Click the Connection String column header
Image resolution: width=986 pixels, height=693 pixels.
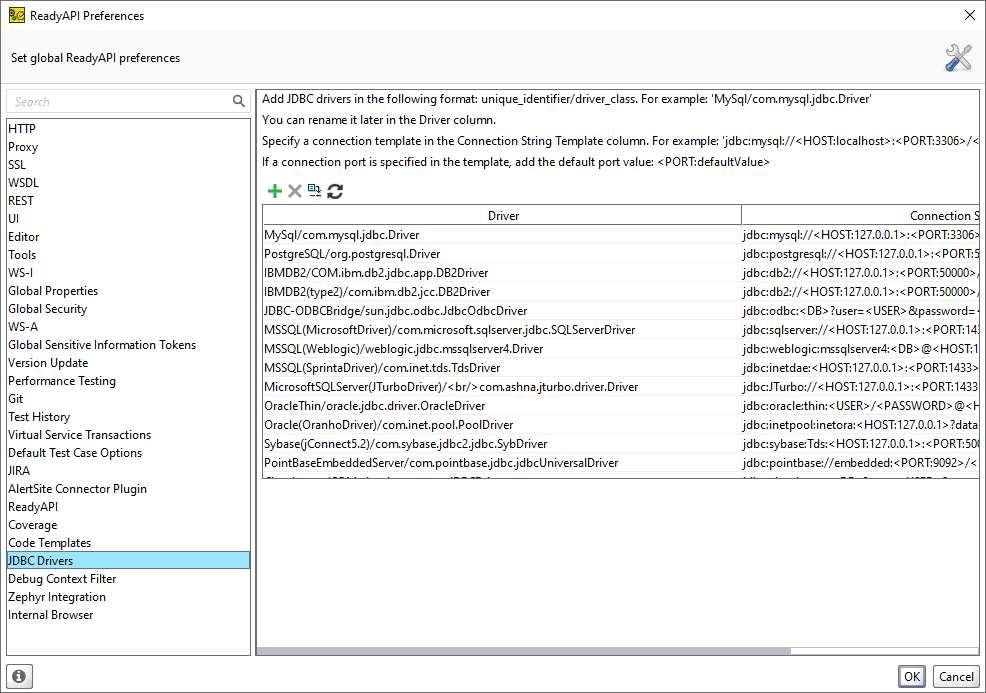click(860, 216)
